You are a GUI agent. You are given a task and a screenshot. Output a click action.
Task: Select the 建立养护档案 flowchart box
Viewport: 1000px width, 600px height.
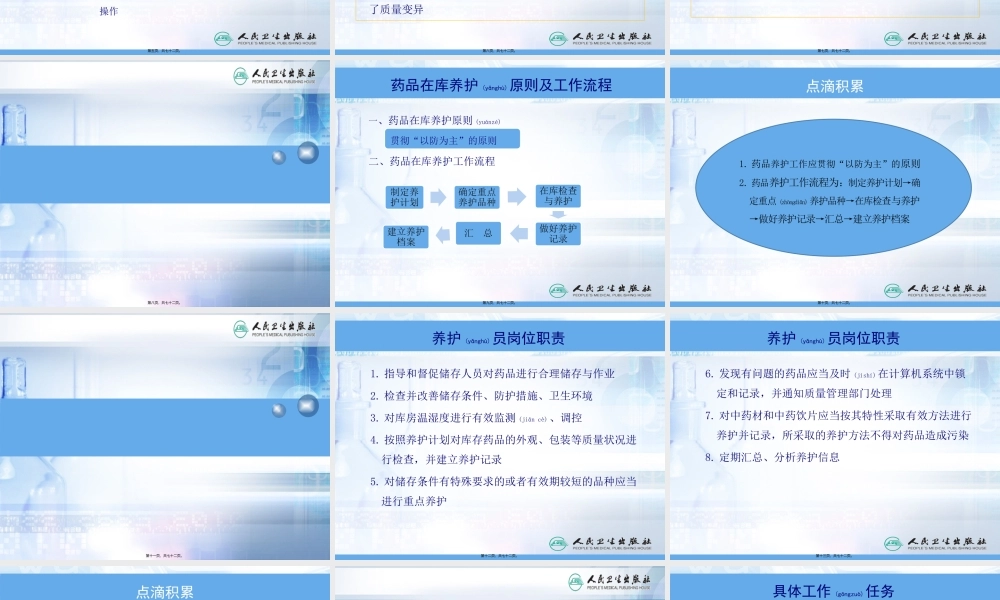(405, 234)
